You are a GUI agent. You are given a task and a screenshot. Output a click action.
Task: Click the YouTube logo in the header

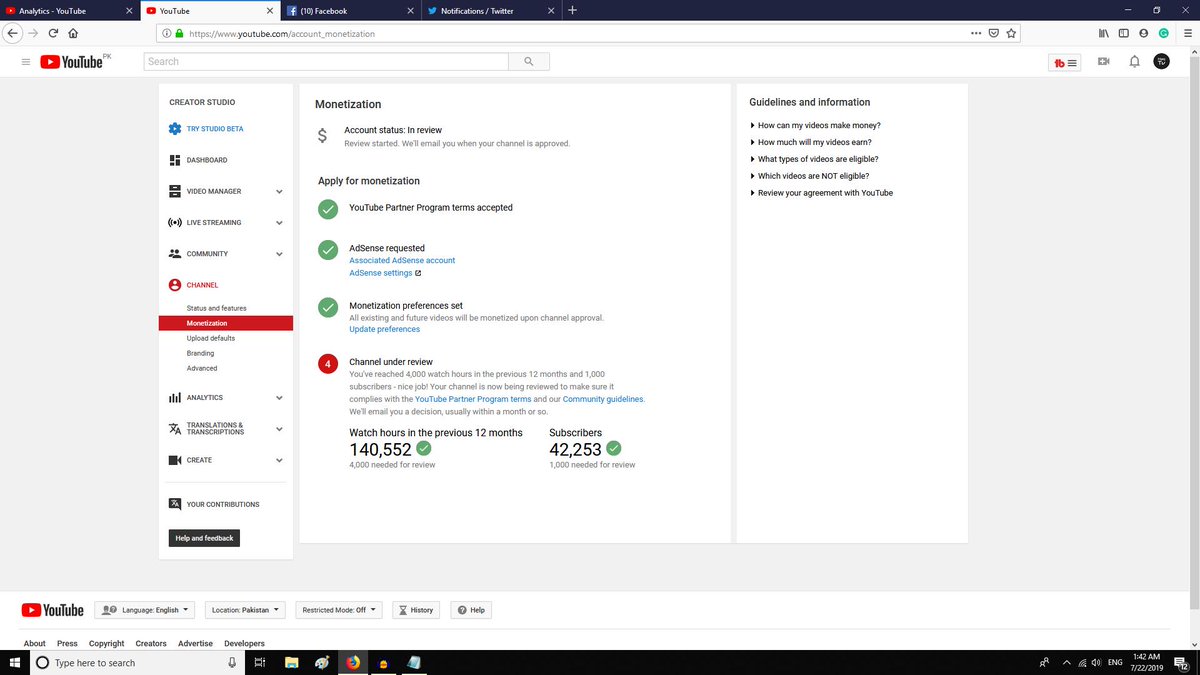point(72,62)
